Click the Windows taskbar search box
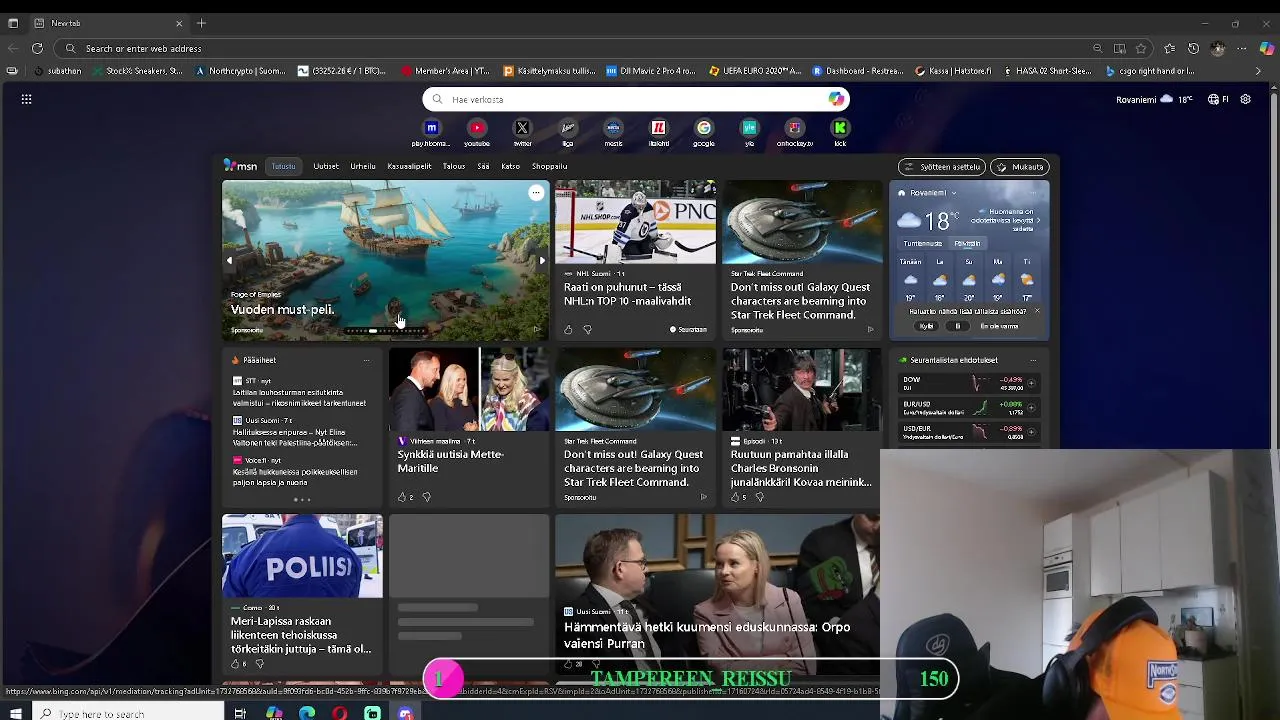 (x=127, y=713)
